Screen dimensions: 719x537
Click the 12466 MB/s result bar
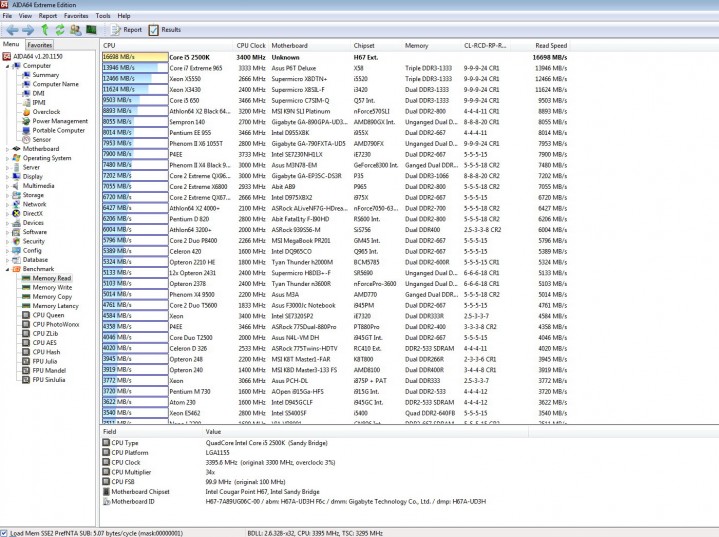(x=135, y=79)
